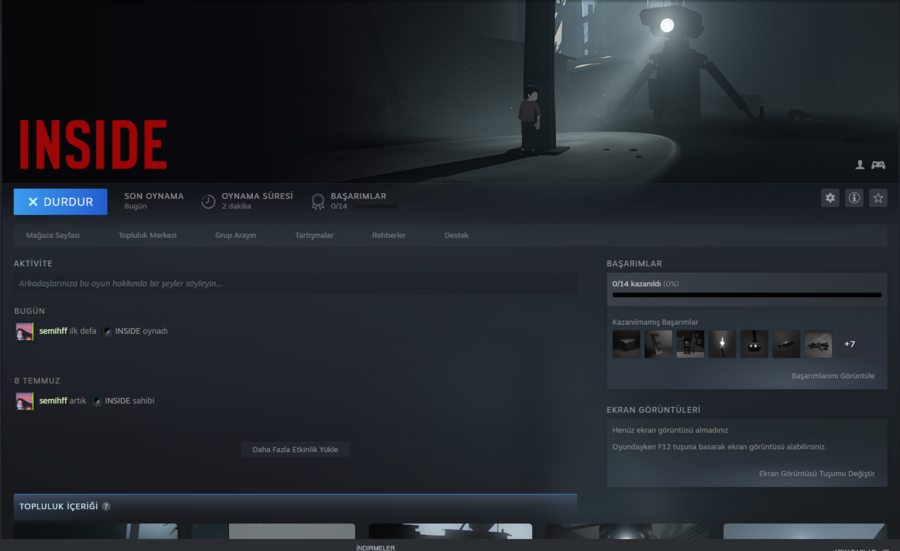Screen dimensions: 900x551
Task: Select sixth unearned achievement icon
Action: coord(786,344)
